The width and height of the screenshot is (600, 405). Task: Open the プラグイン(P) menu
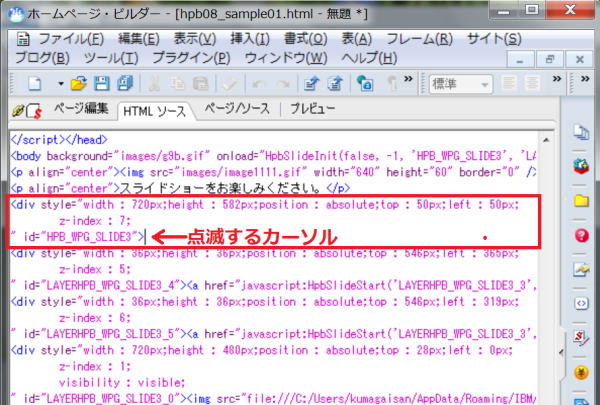coord(191,58)
